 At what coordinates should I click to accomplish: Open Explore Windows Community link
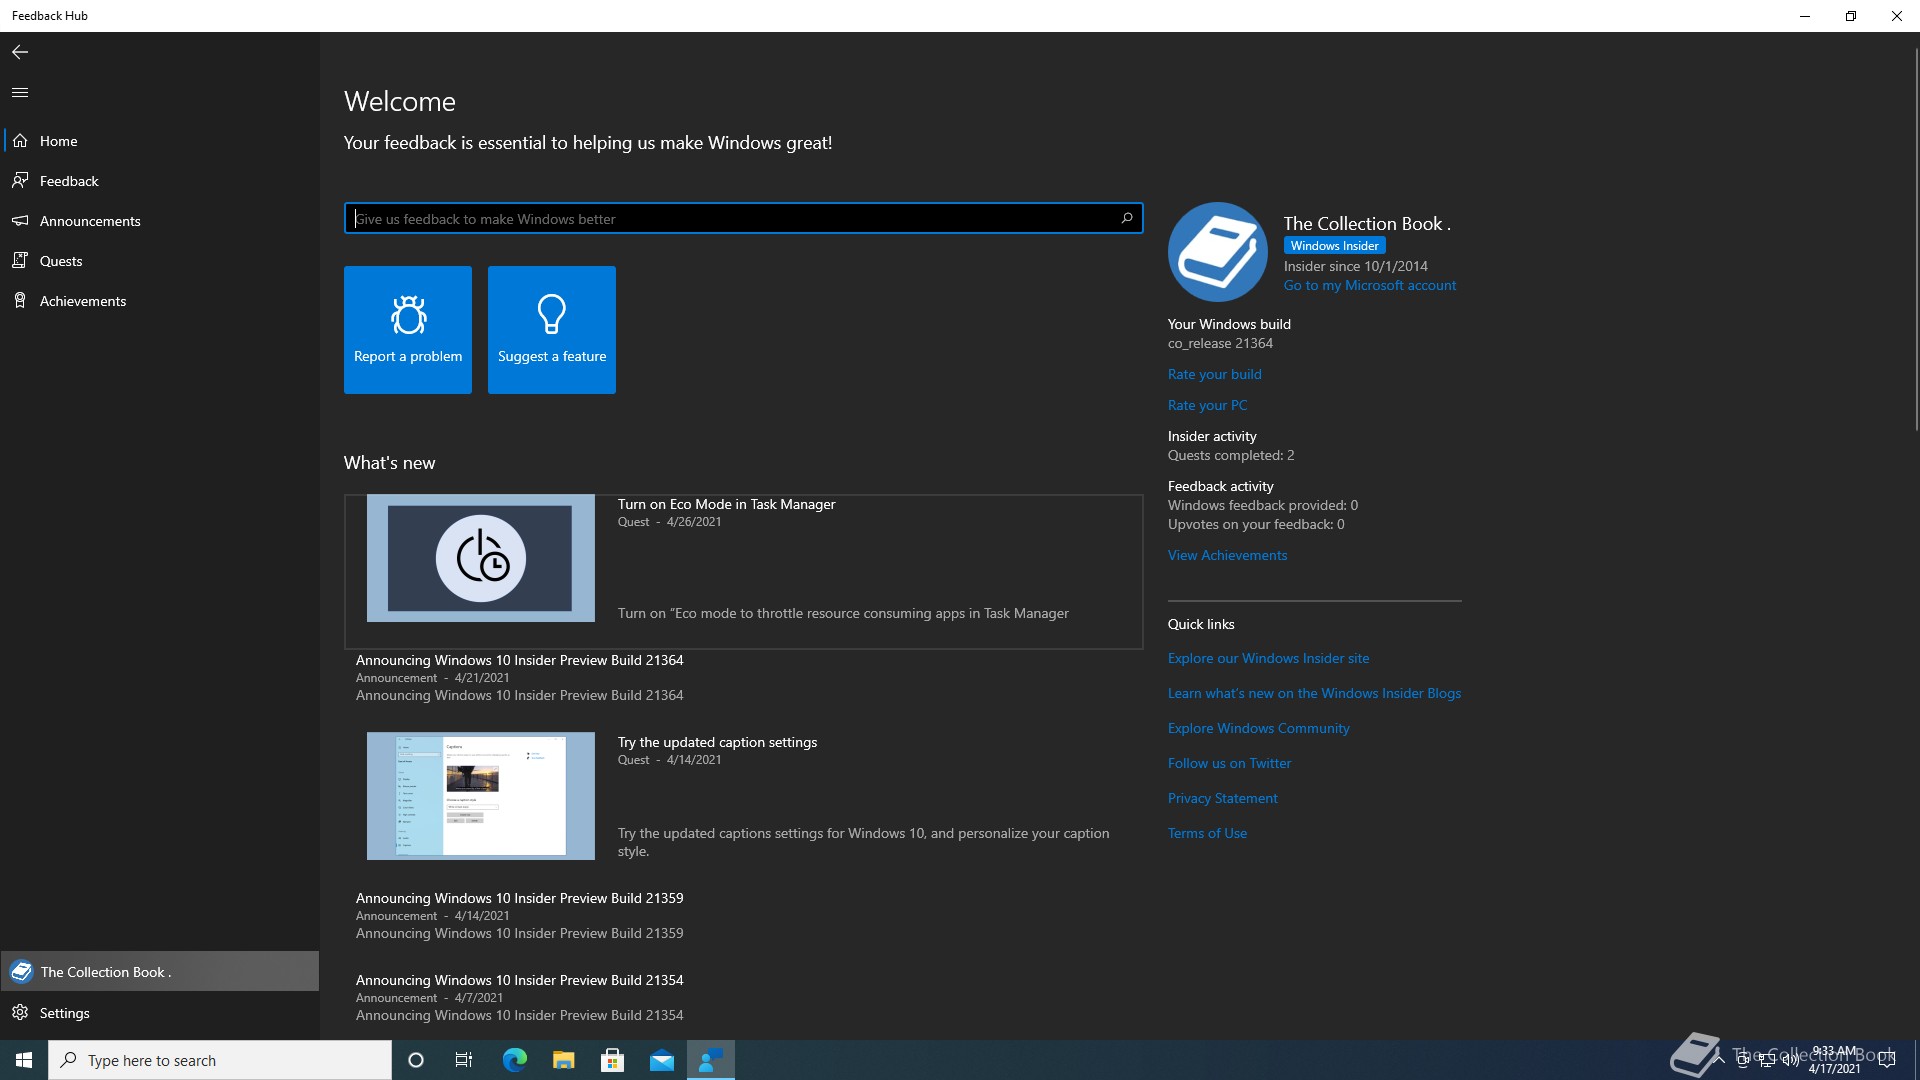pyautogui.click(x=1258, y=728)
